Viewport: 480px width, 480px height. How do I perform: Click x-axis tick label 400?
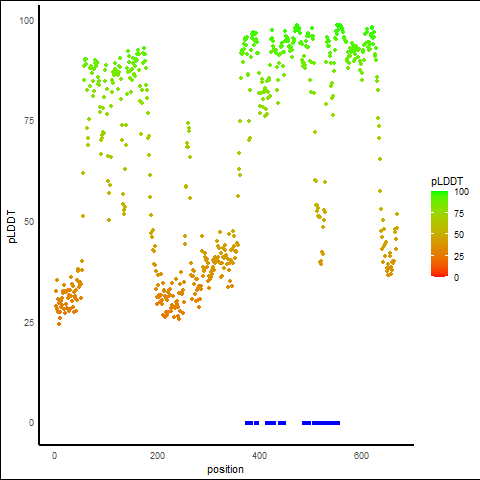click(x=259, y=456)
